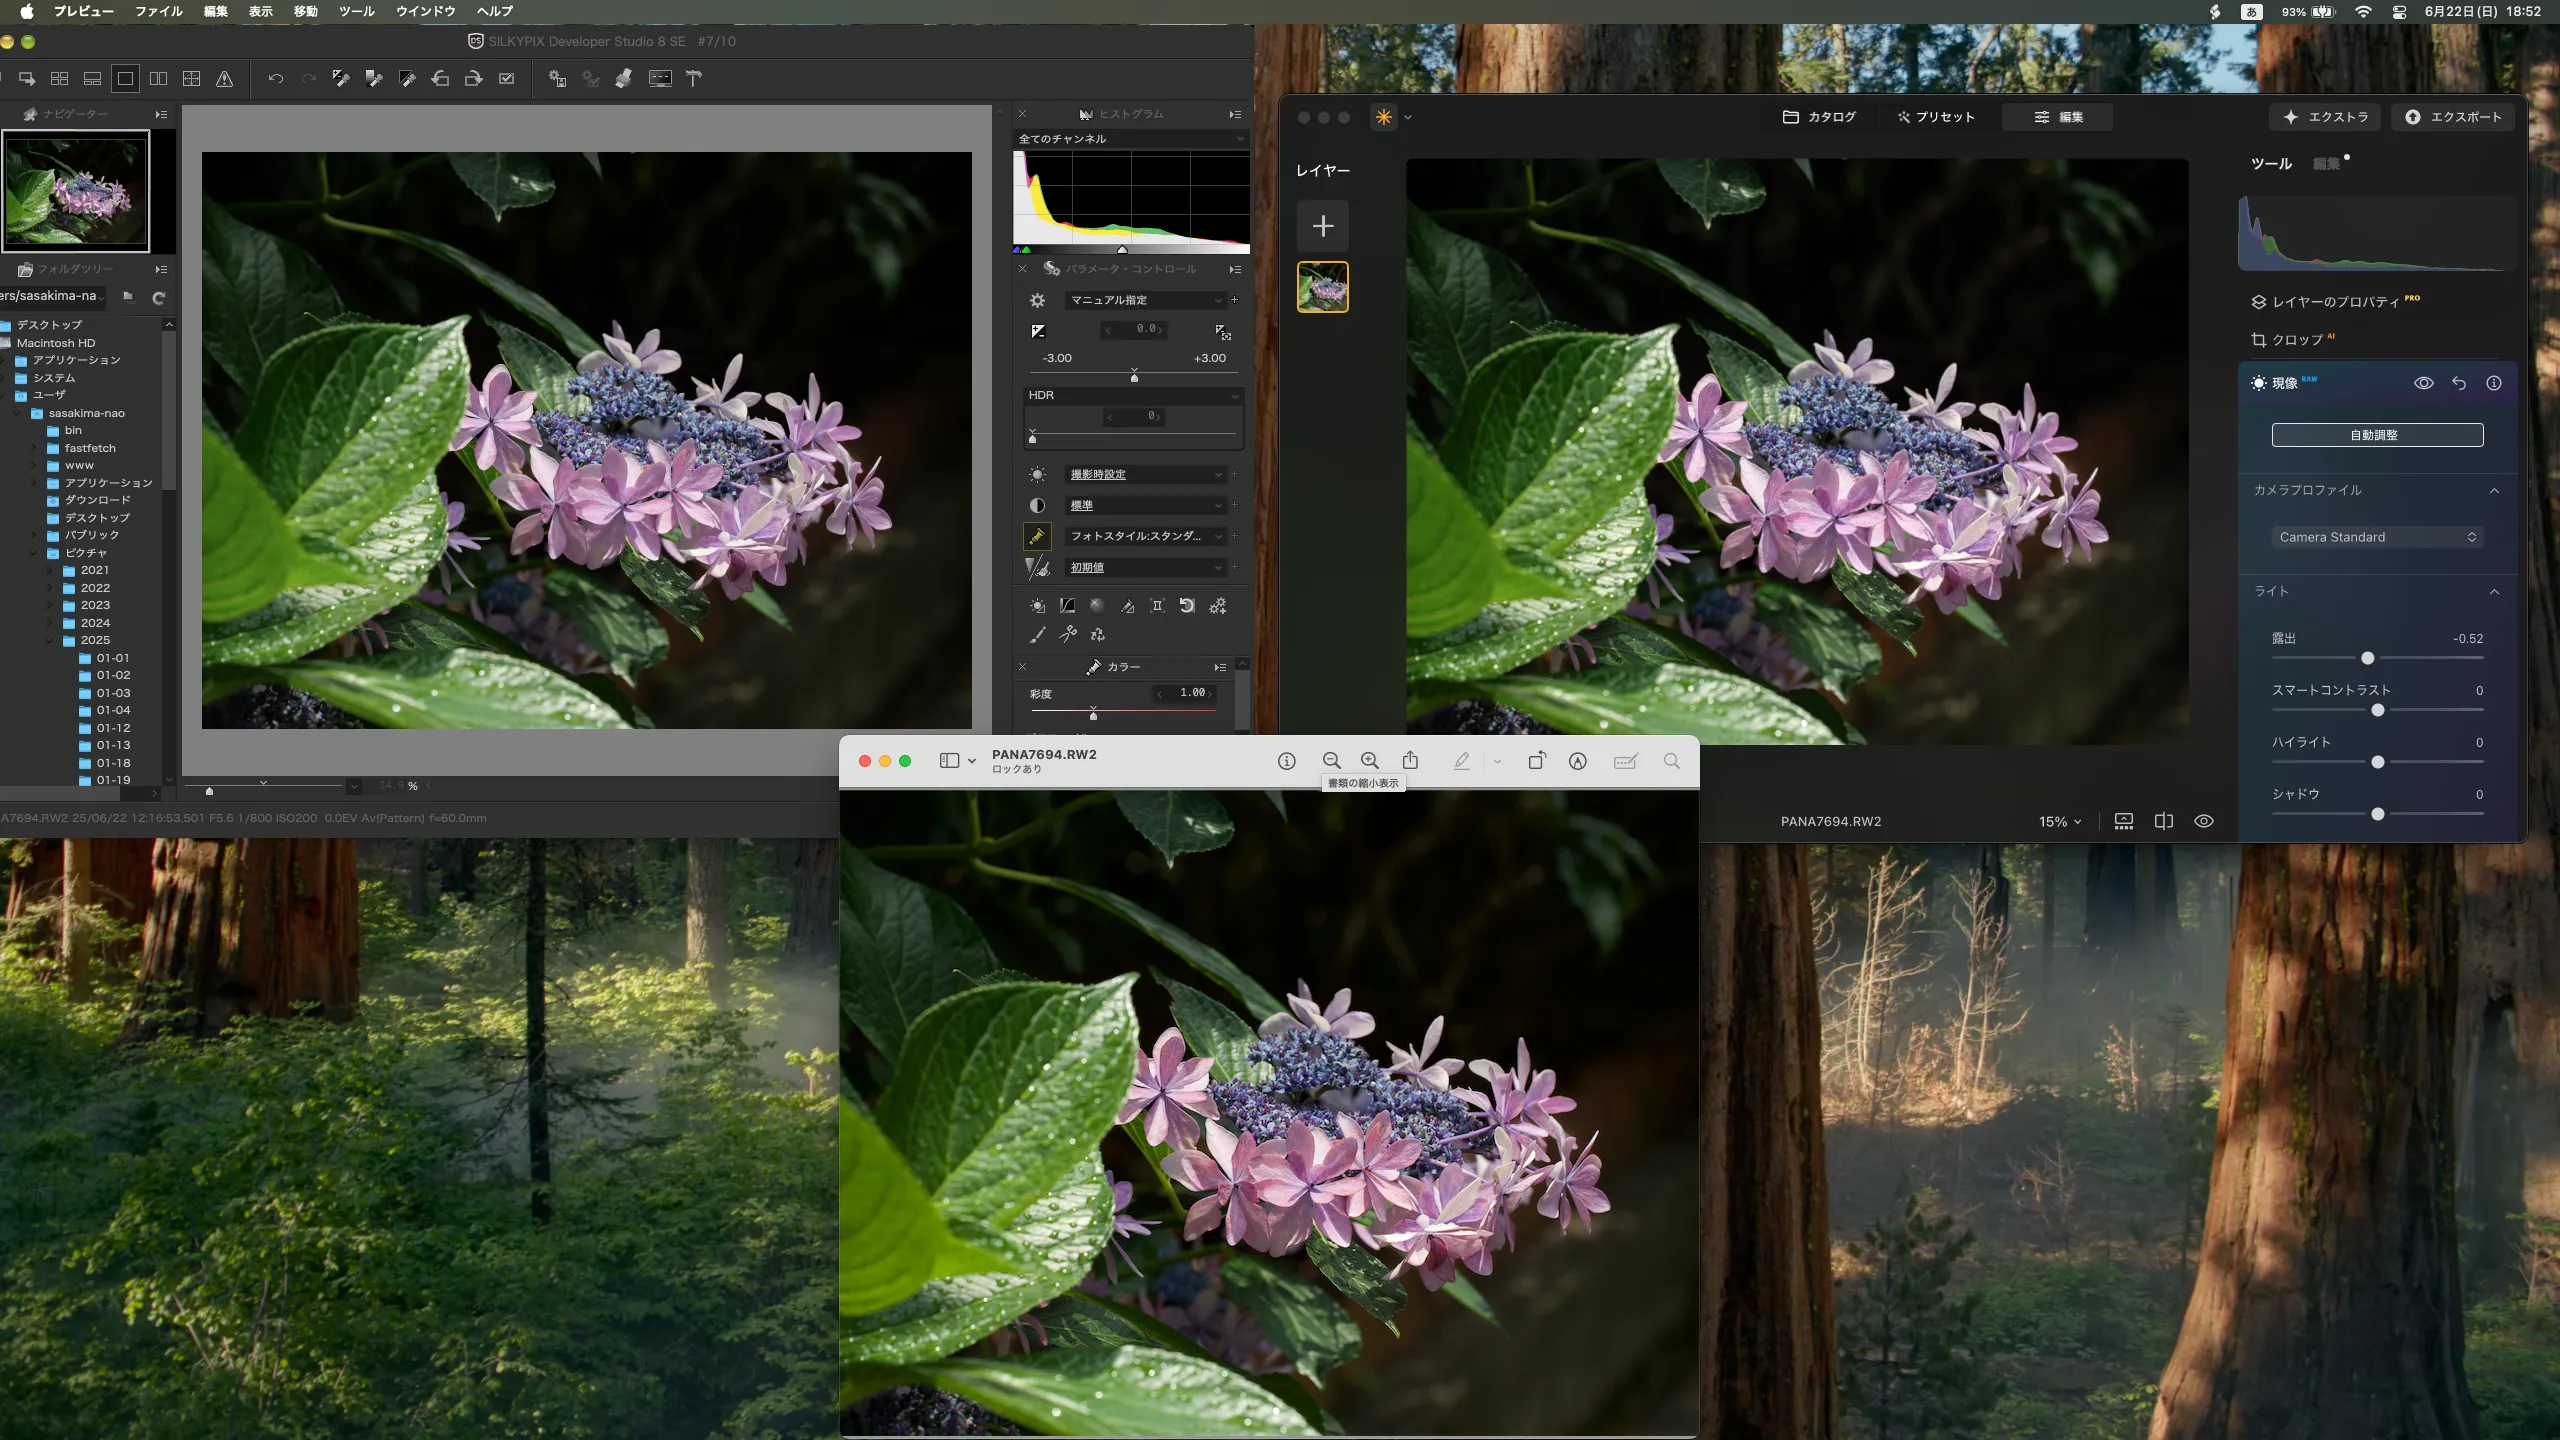
Task: Open 標準 tone dropdown in SILKYPIX
Action: point(1145,505)
